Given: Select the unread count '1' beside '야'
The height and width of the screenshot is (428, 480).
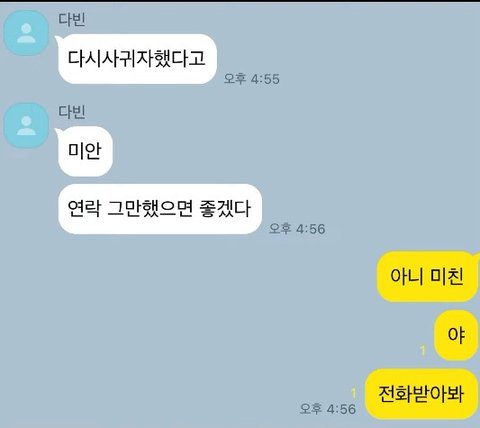Looking at the screenshot, I should click(x=423, y=350).
